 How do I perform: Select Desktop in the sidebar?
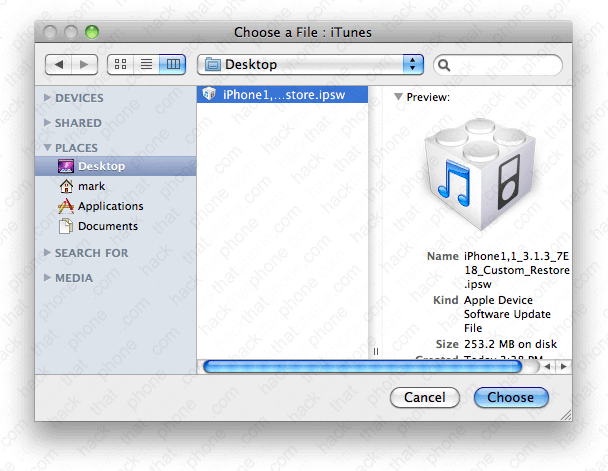pyautogui.click(x=101, y=166)
